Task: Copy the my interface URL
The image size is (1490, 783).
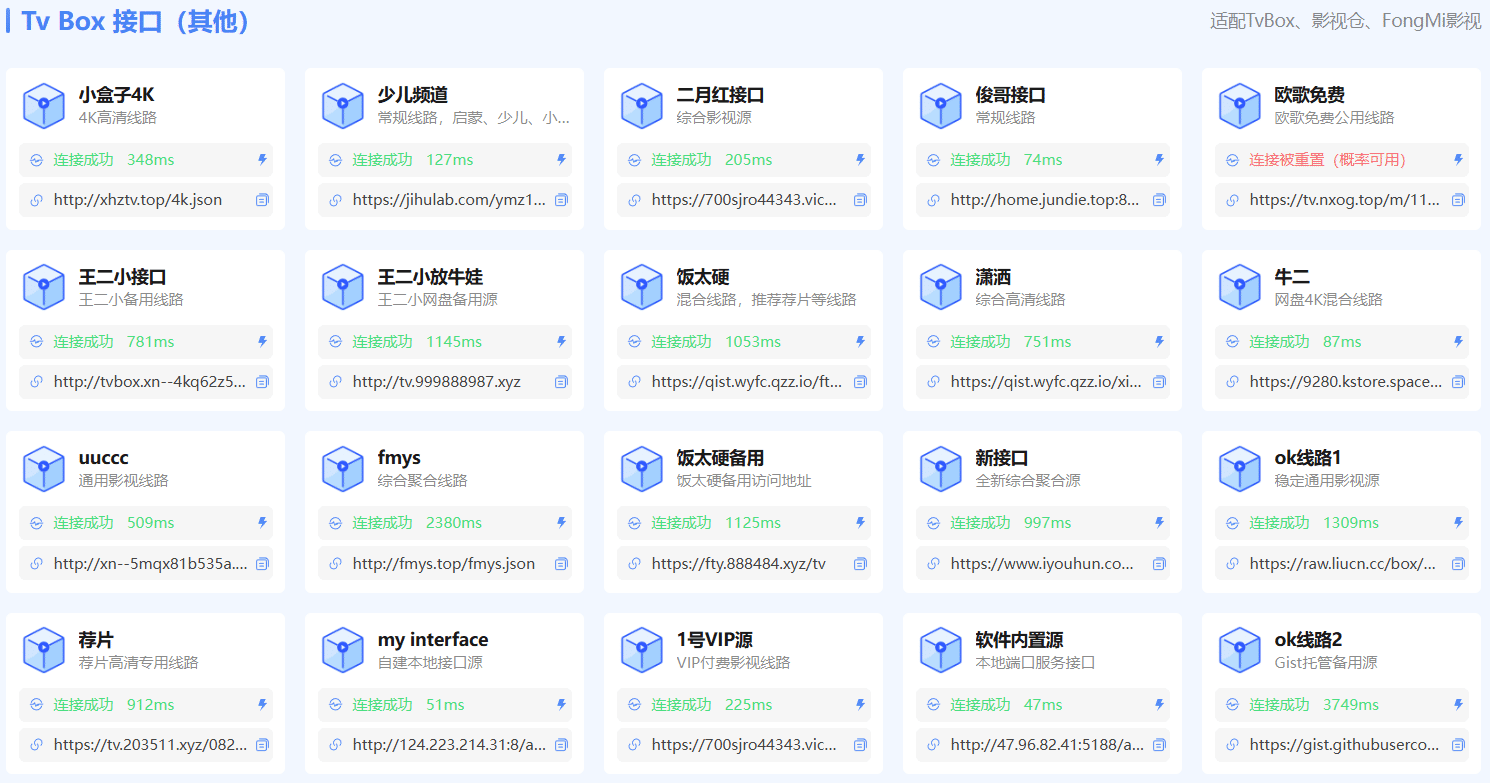Action: (x=561, y=745)
